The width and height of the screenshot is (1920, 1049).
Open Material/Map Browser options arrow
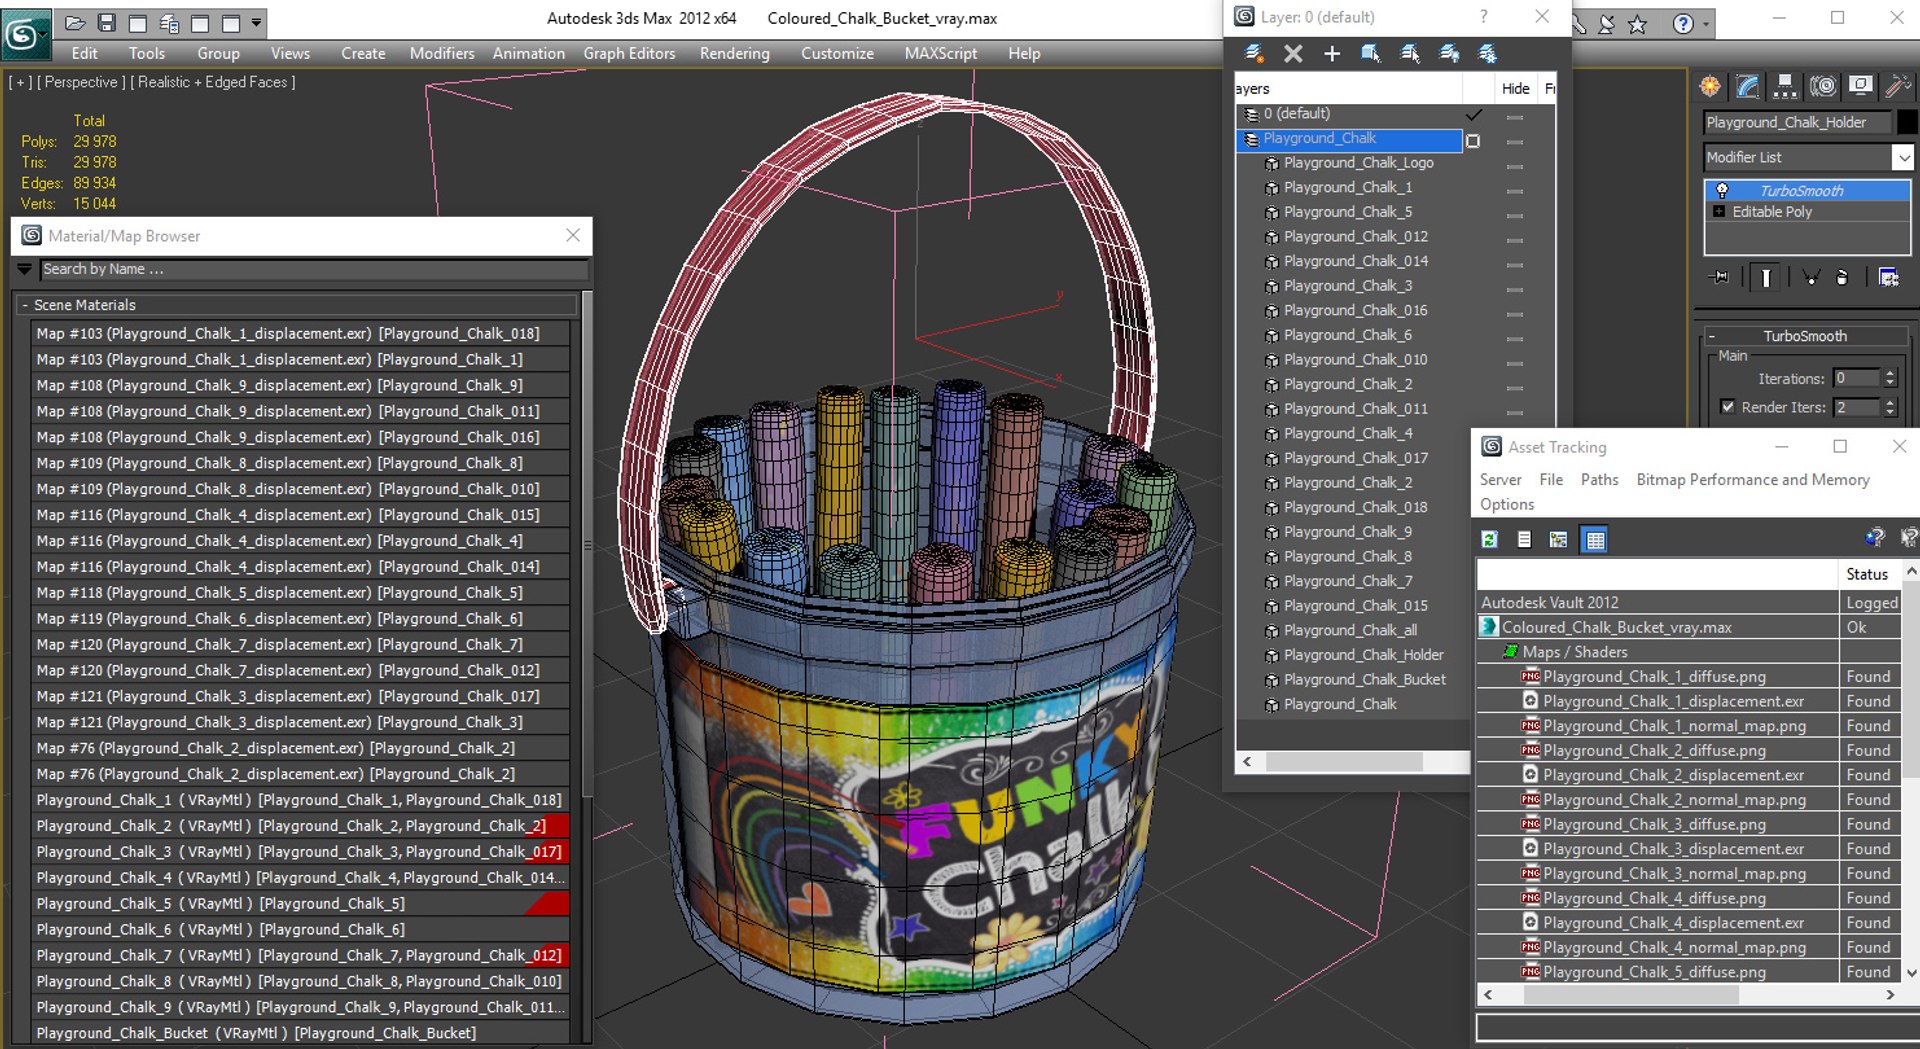point(25,269)
